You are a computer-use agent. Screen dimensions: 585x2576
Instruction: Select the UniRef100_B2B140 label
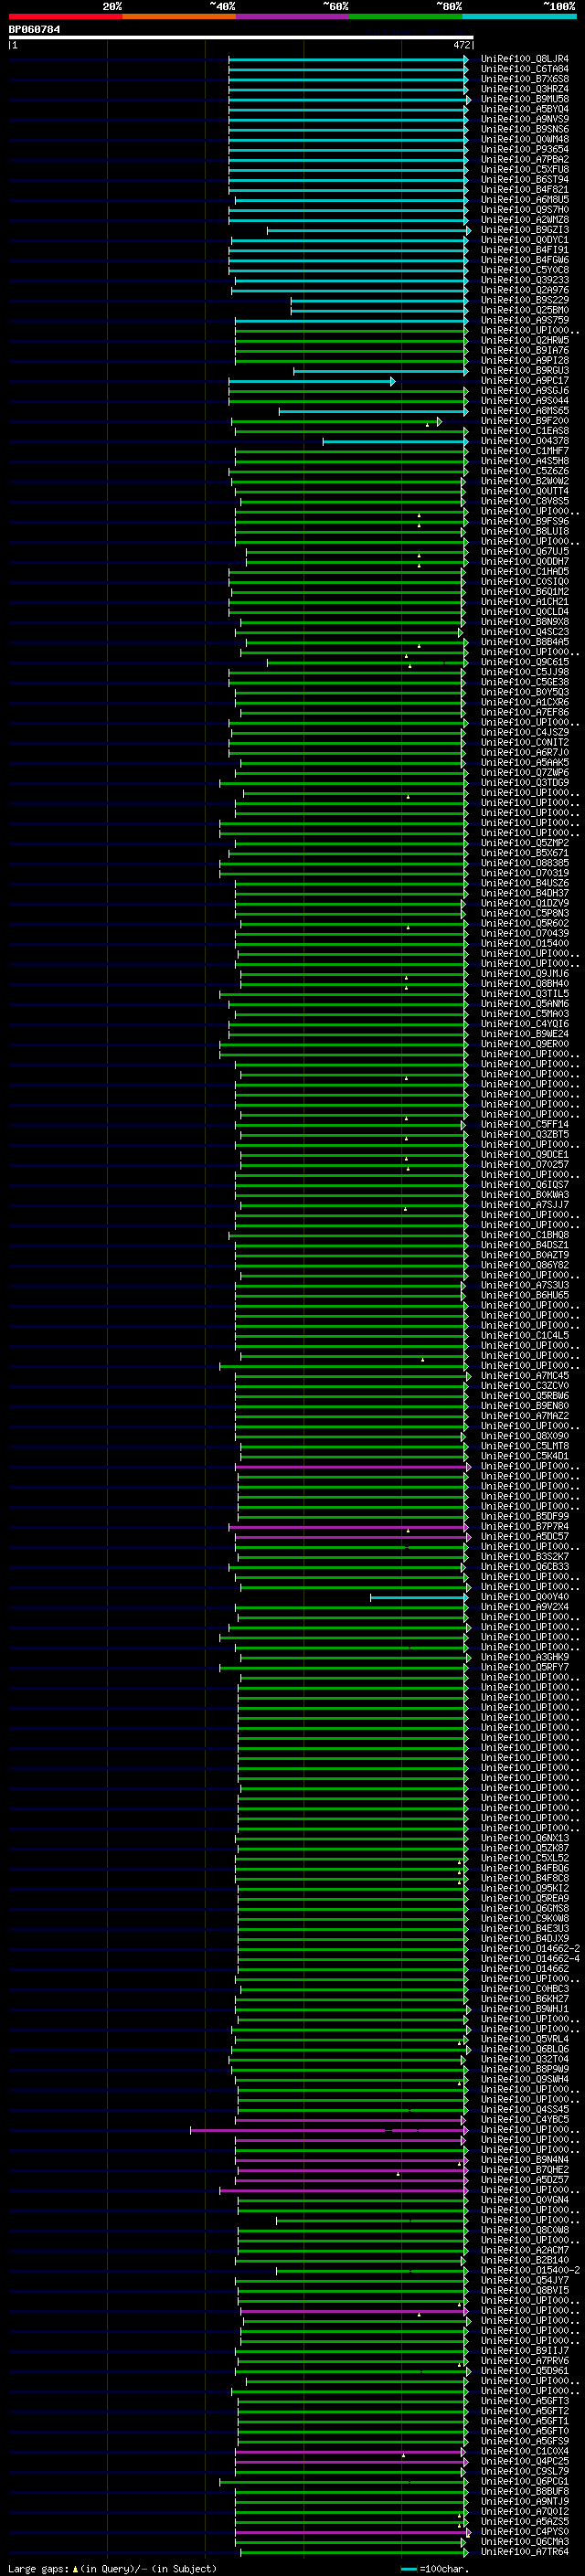coord(524,2260)
